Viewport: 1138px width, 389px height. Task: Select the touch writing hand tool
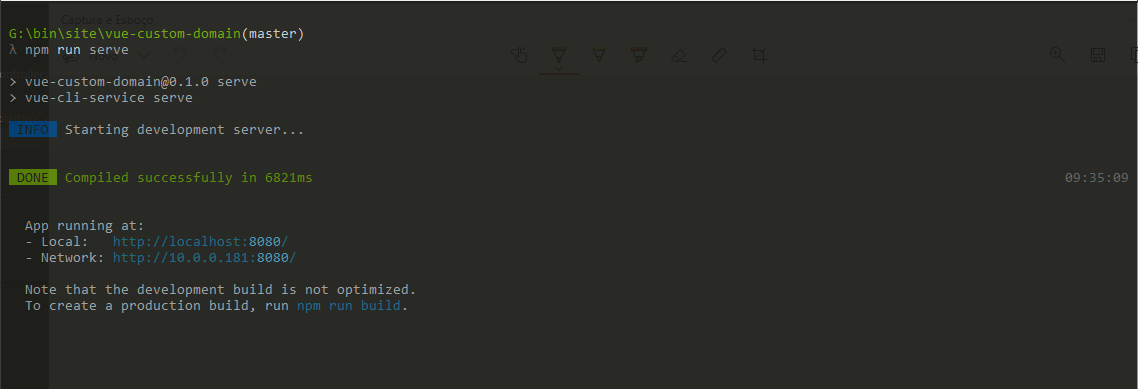[x=519, y=54]
